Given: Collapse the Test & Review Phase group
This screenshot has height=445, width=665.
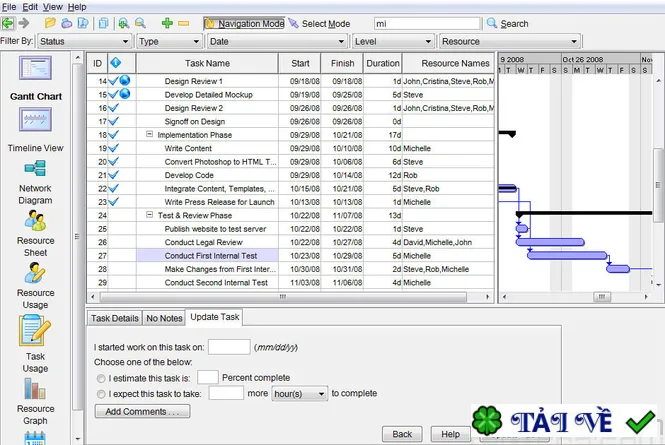Looking at the screenshot, I should [149, 215].
